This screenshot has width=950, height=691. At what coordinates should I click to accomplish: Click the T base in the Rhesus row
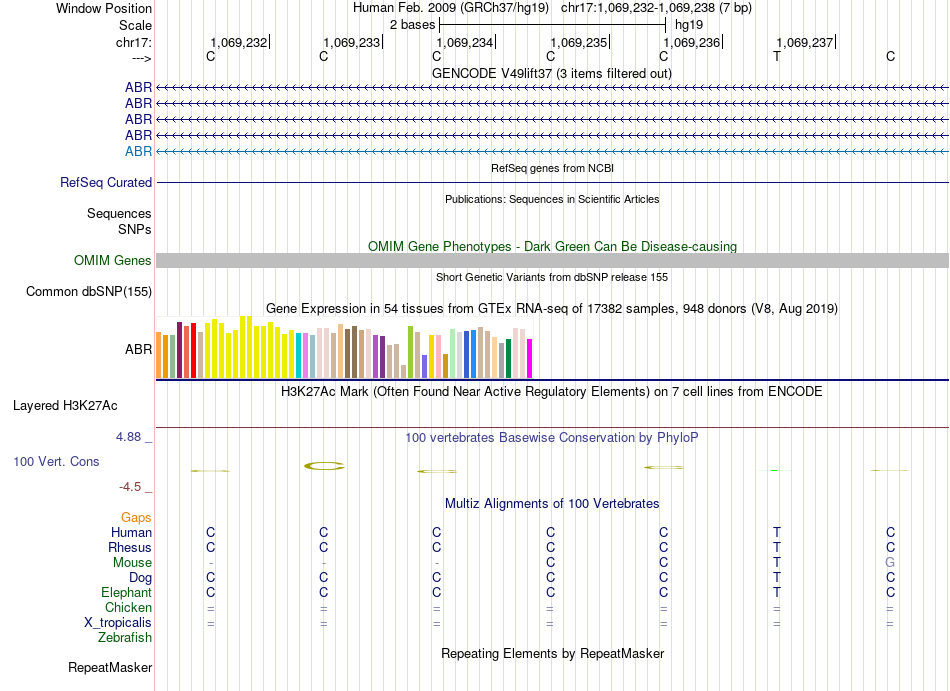click(777, 547)
